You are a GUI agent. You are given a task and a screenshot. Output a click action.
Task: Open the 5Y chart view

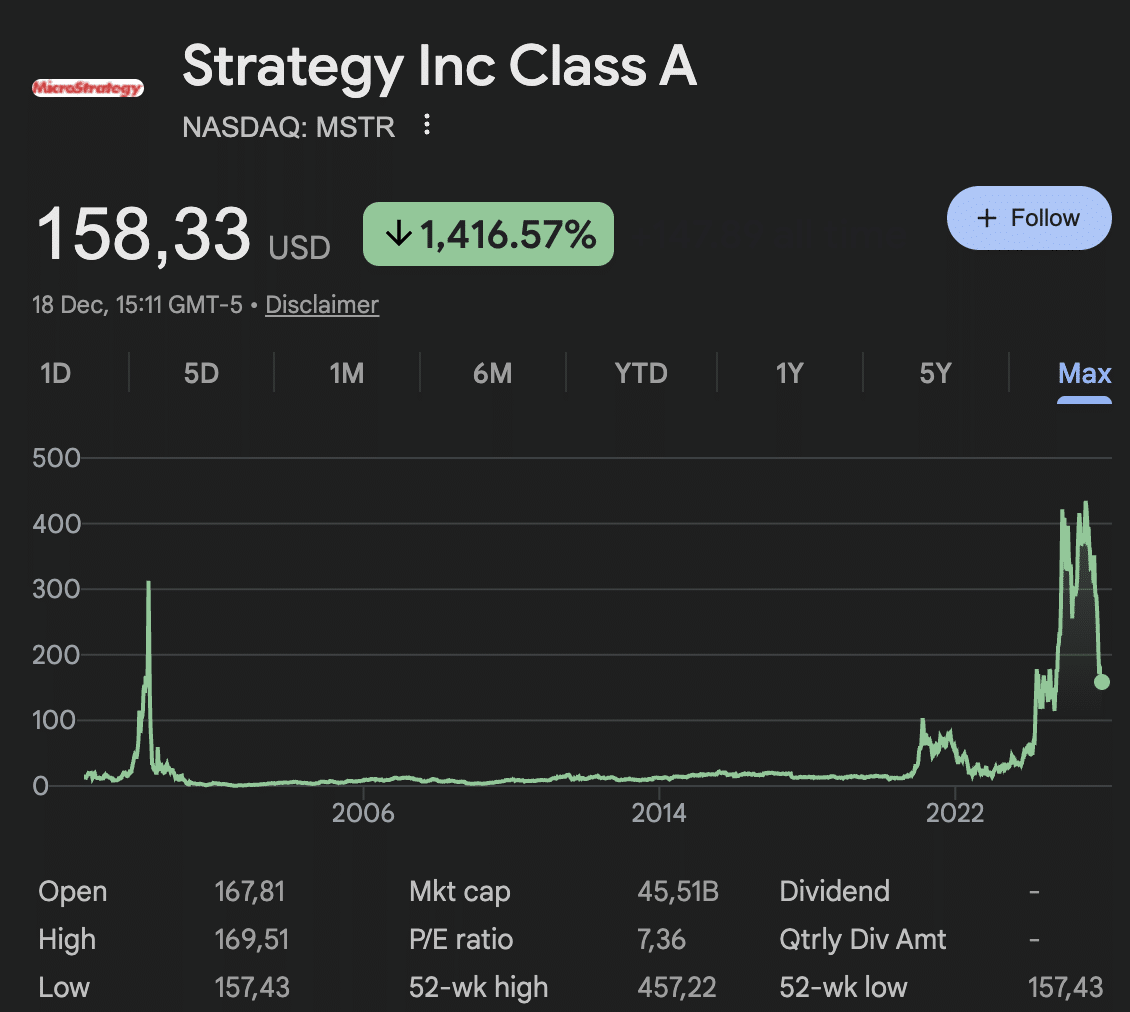tap(935, 373)
